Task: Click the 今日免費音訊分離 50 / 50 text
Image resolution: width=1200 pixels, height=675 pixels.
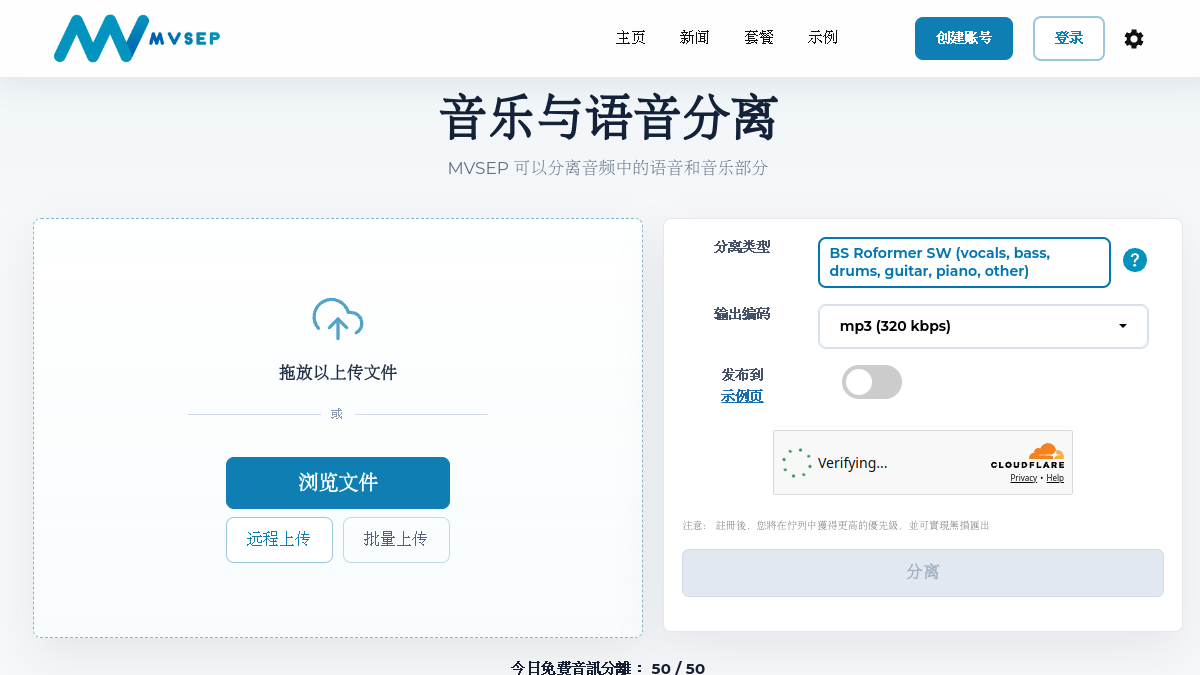Action: tap(608, 668)
